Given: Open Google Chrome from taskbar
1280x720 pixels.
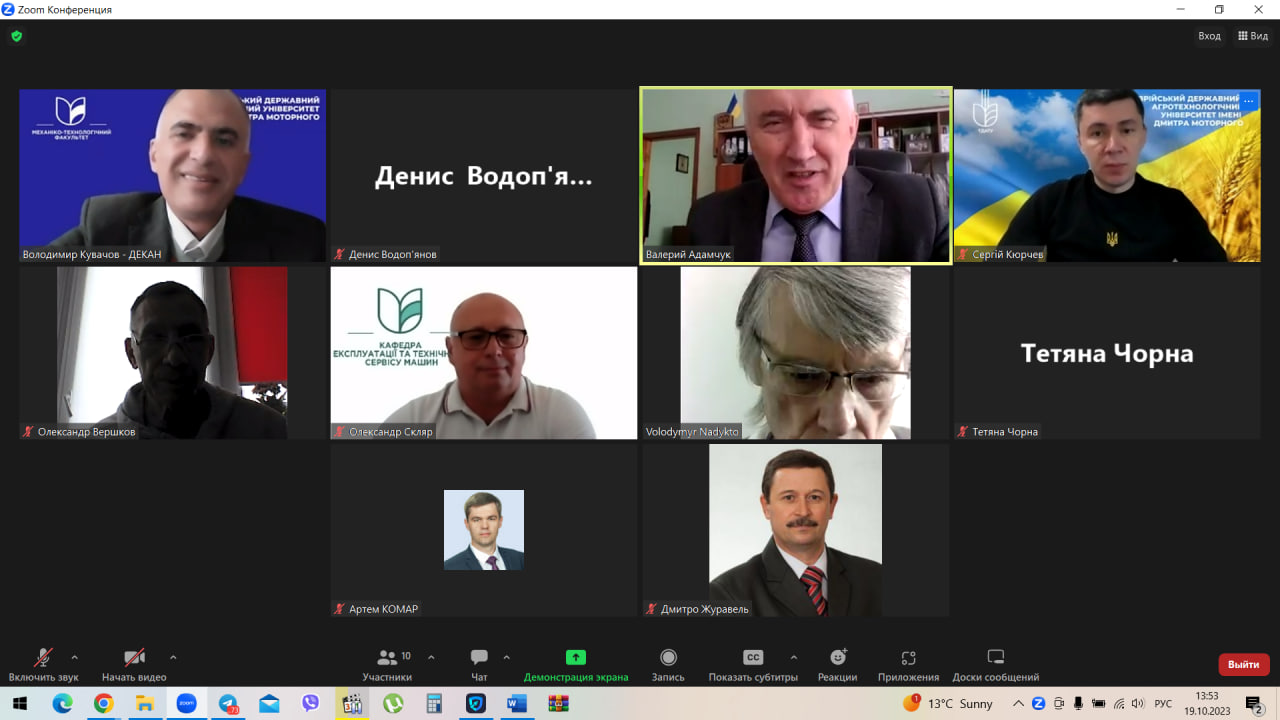Looking at the screenshot, I should (x=103, y=703).
